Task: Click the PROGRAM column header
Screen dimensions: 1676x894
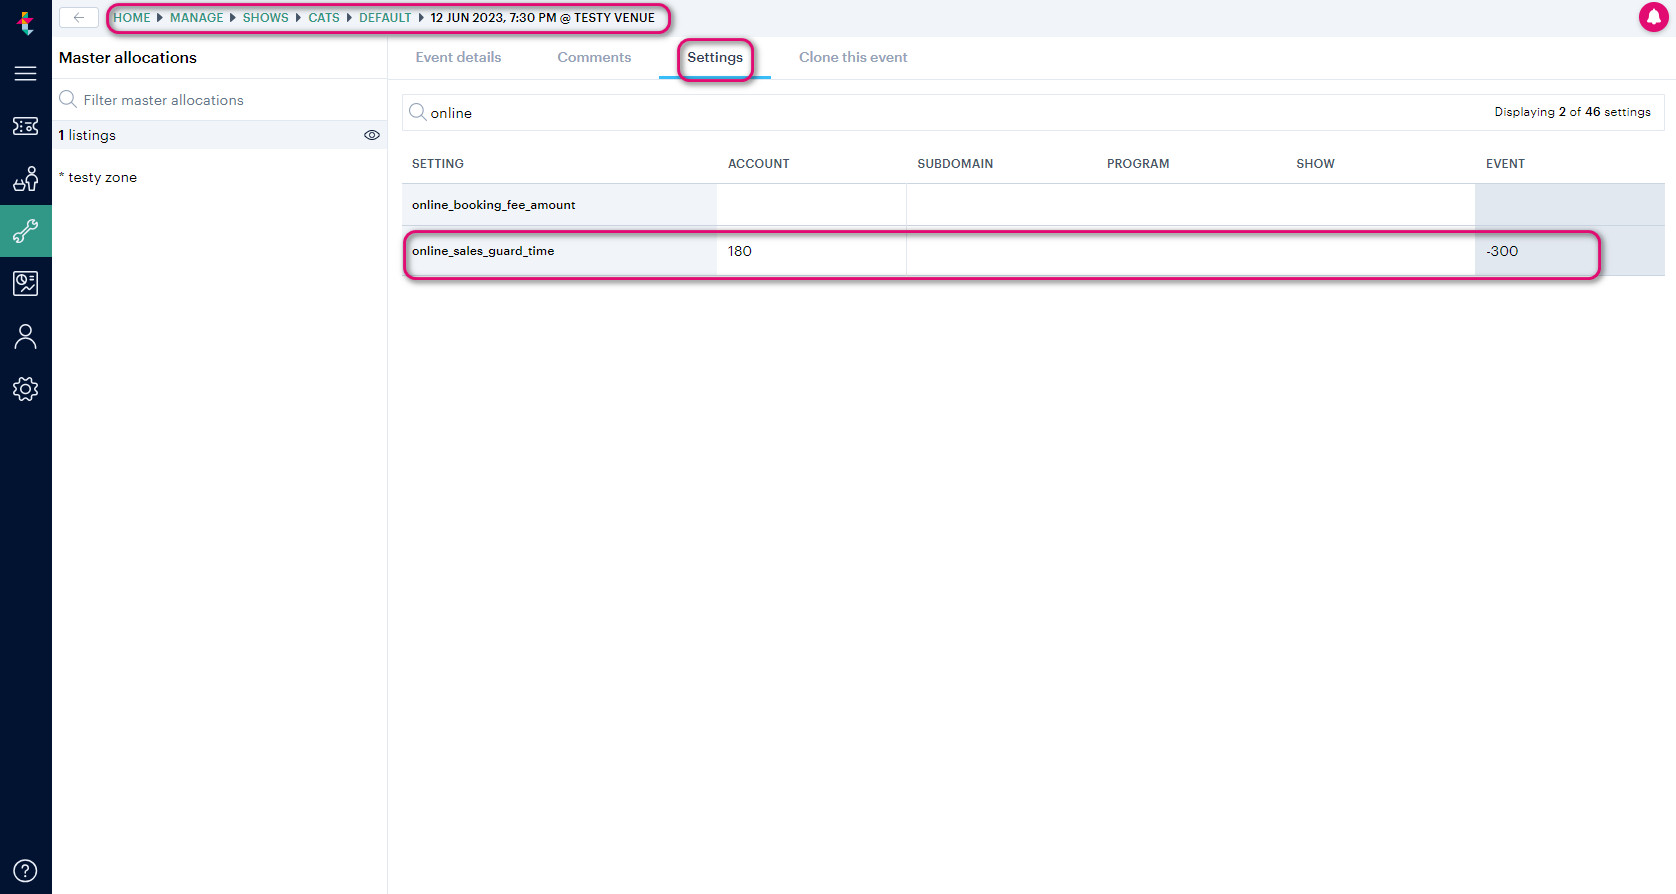Action: pos(1138,164)
